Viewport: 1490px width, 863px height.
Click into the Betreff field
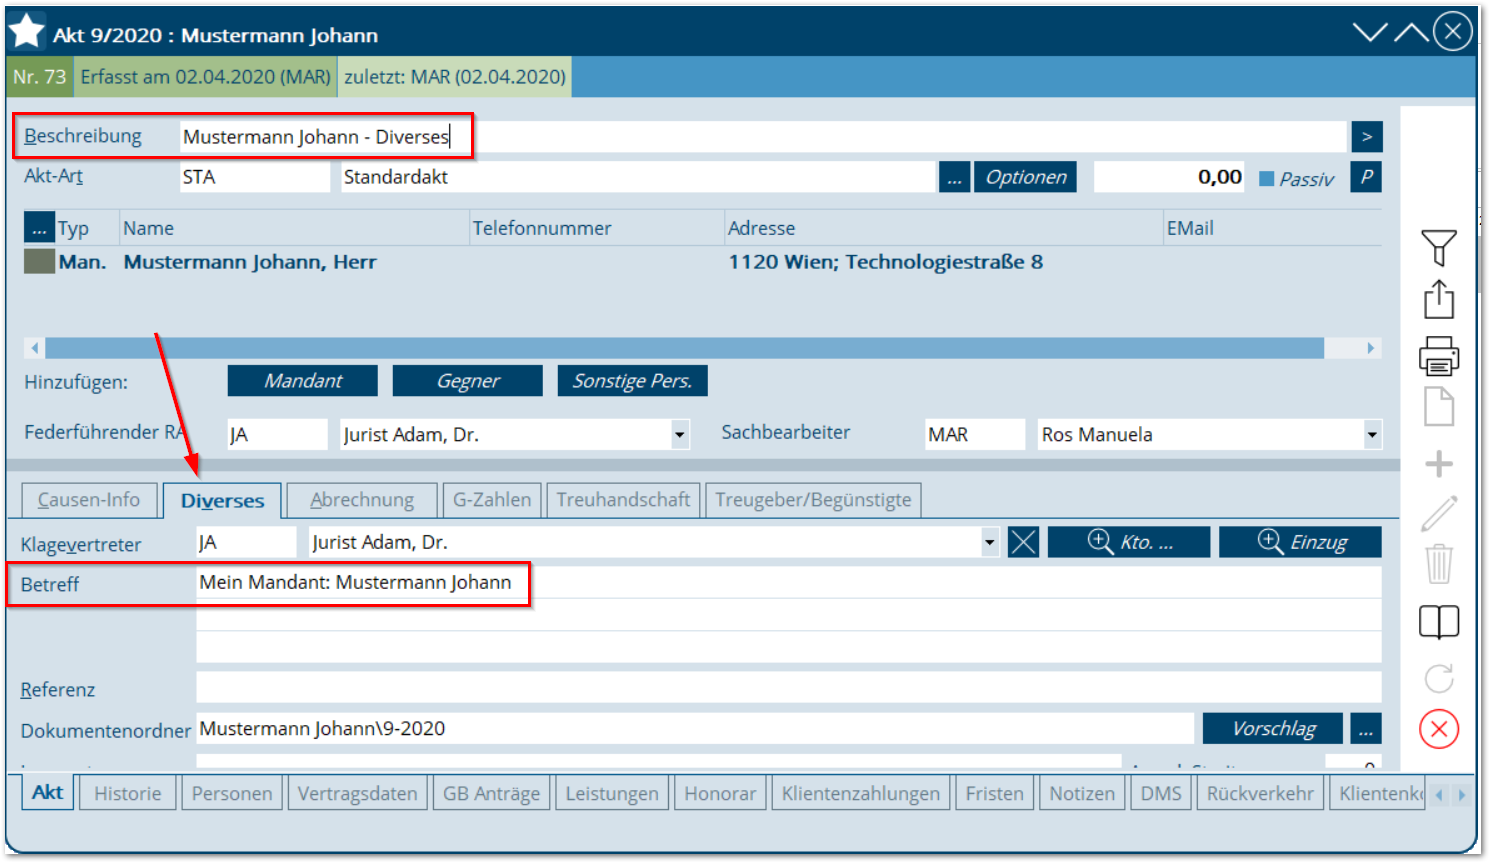pos(789,583)
